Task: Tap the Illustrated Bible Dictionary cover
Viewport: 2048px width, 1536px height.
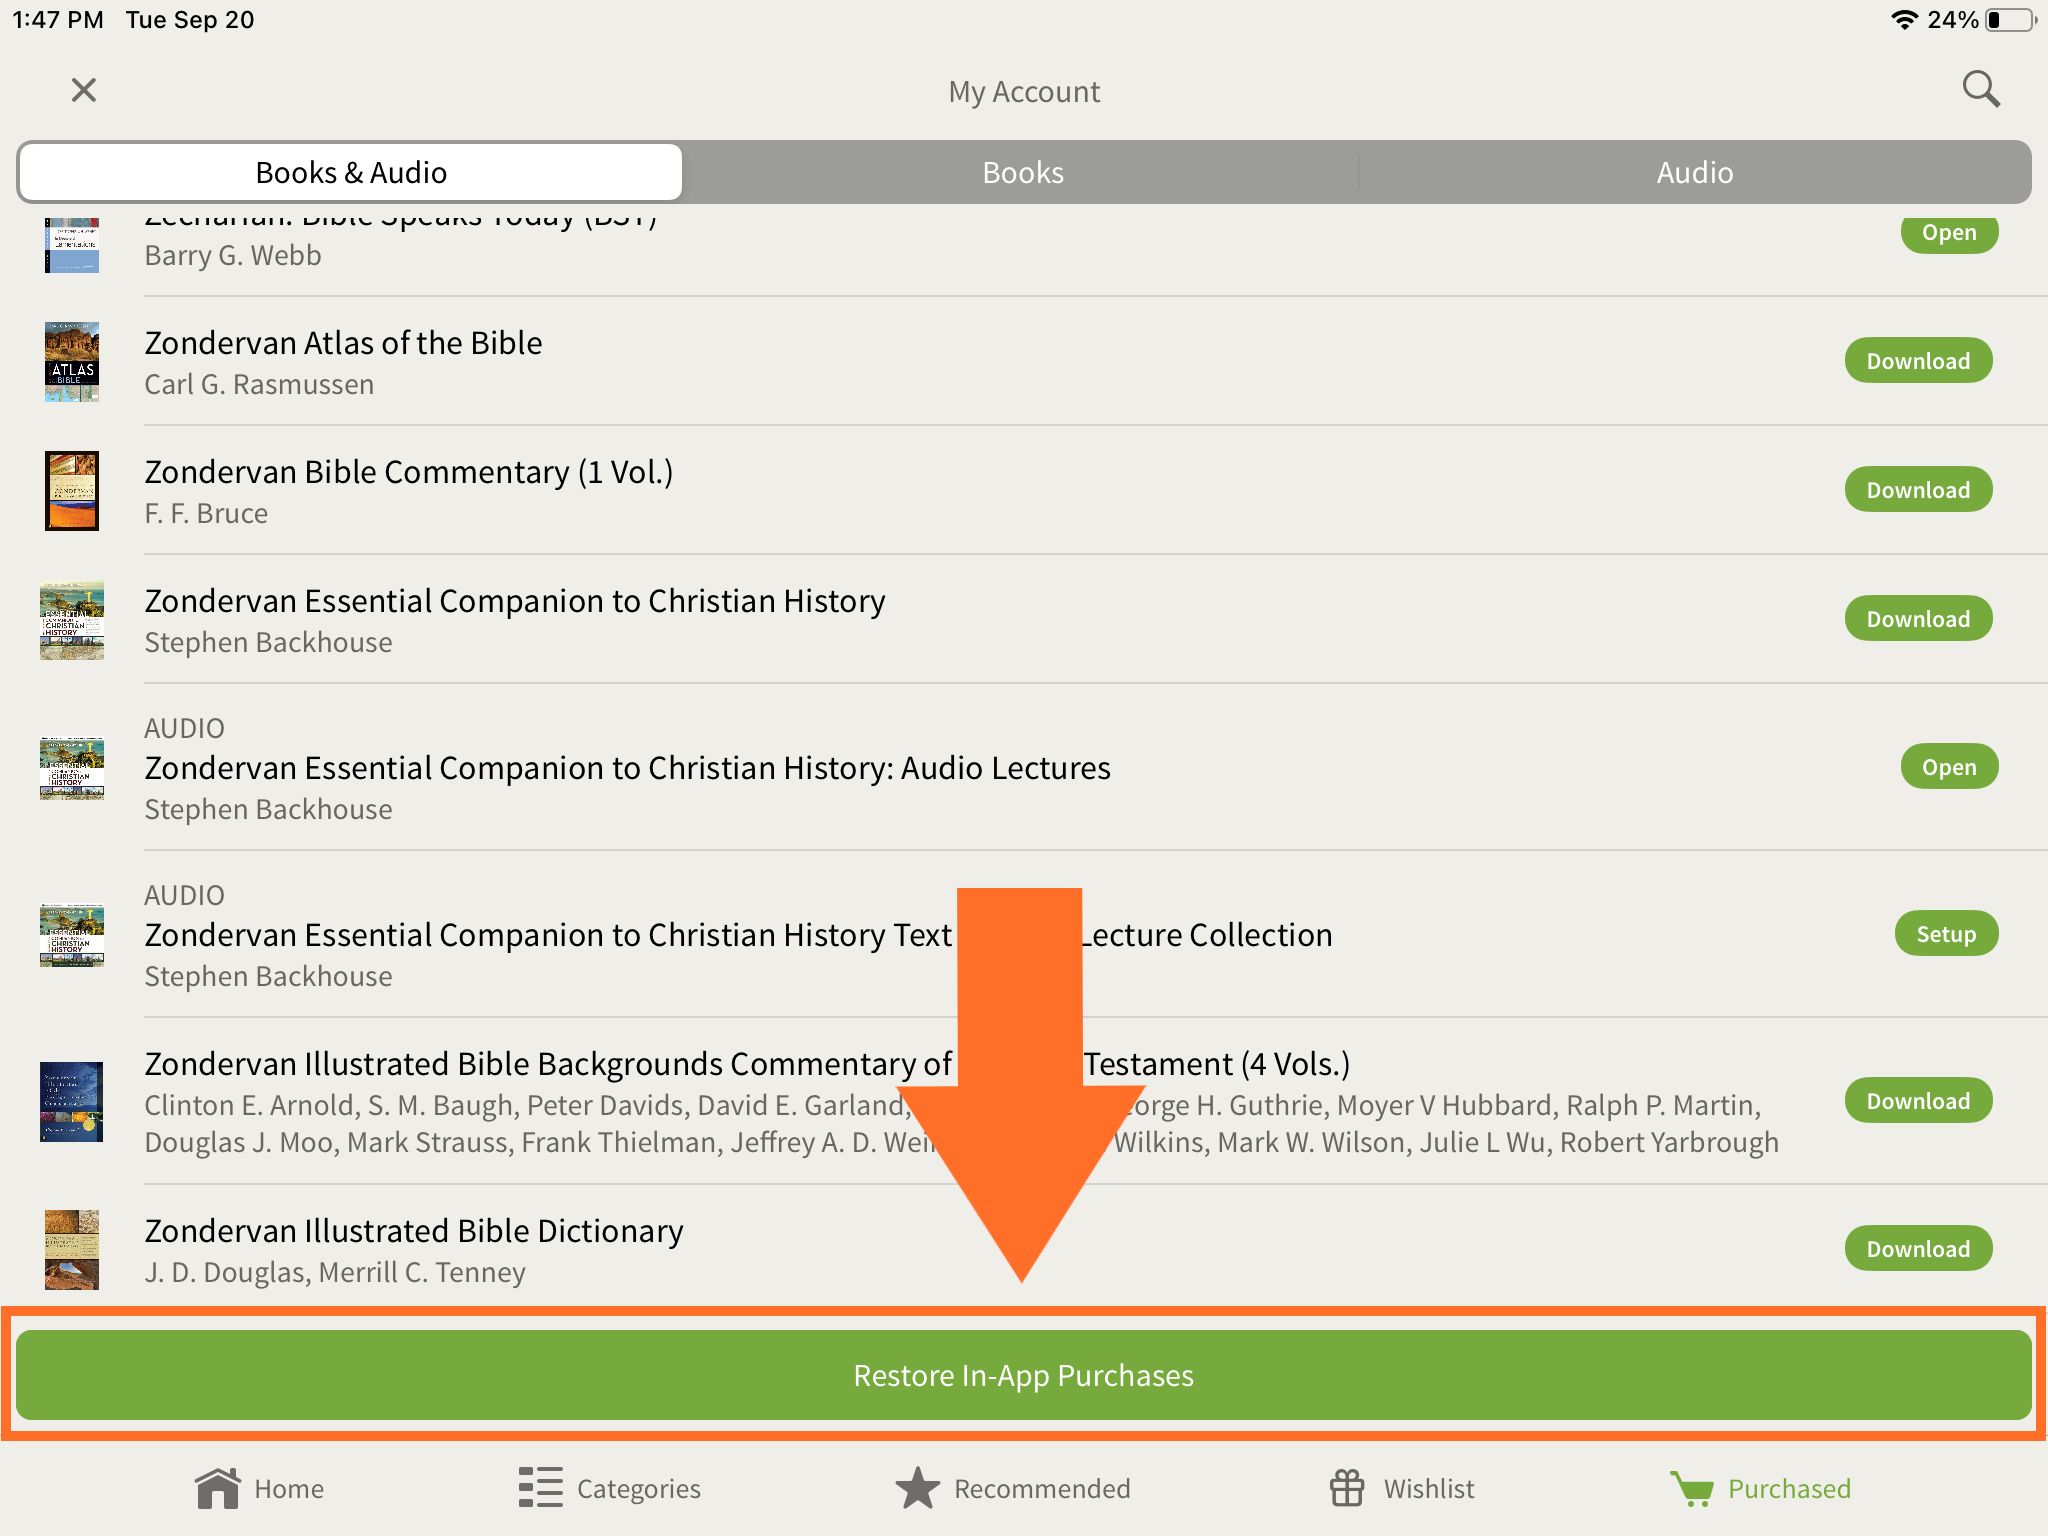Action: point(72,1249)
